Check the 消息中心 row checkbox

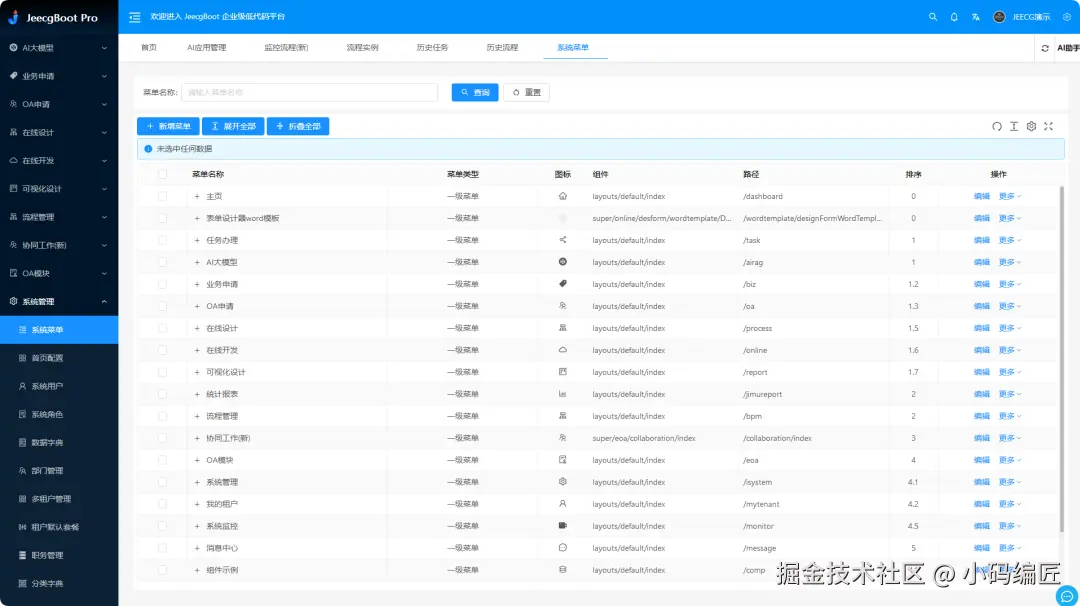tap(163, 547)
